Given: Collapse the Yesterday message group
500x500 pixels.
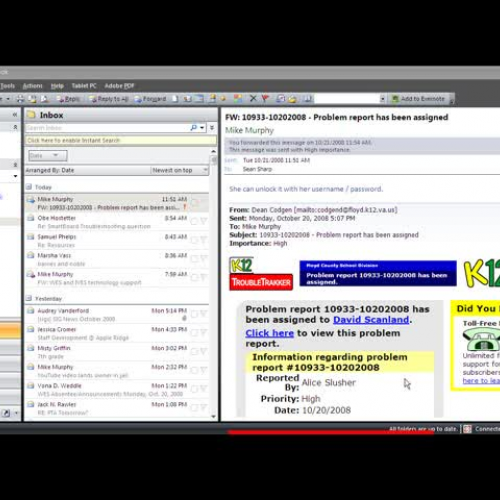Looking at the screenshot, I should pyautogui.click(x=29, y=298).
